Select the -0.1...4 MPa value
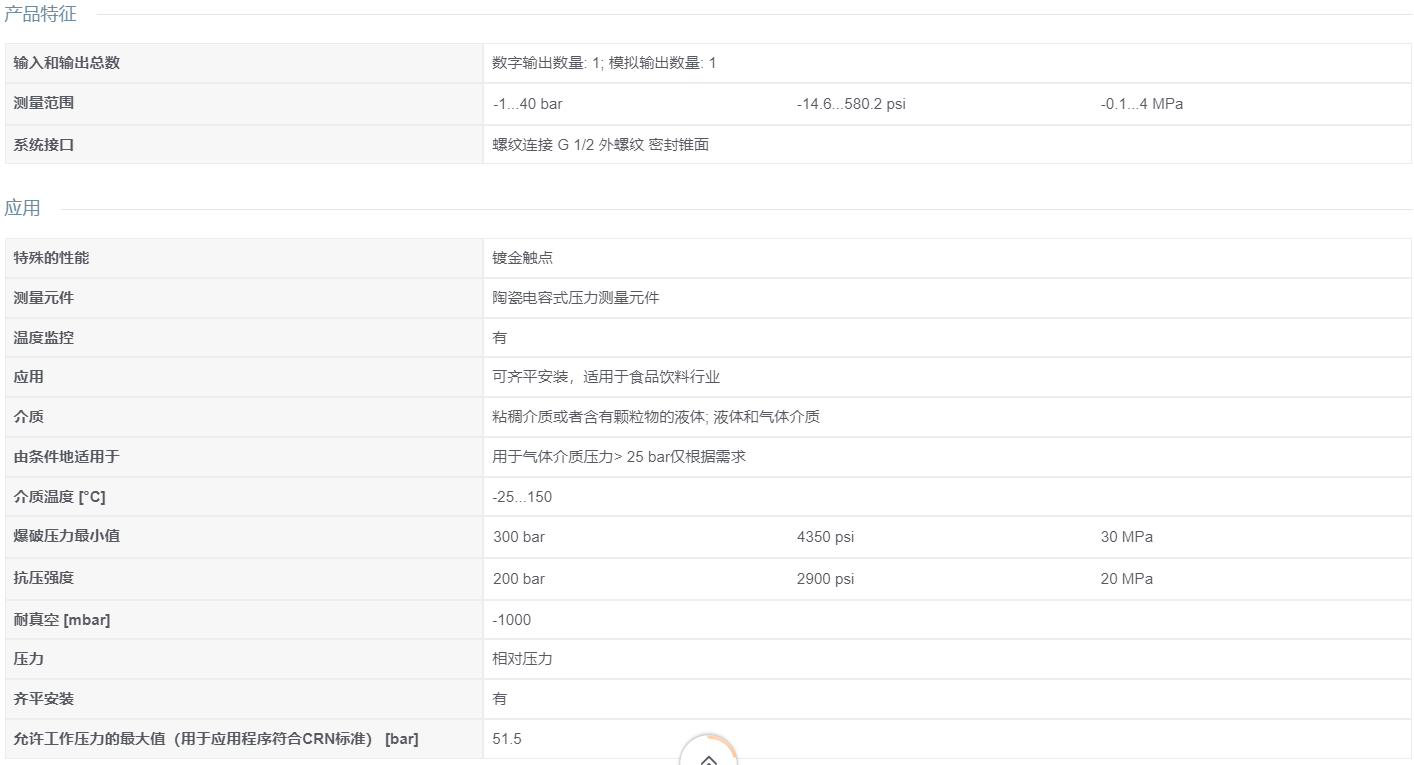 [1142, 104]
